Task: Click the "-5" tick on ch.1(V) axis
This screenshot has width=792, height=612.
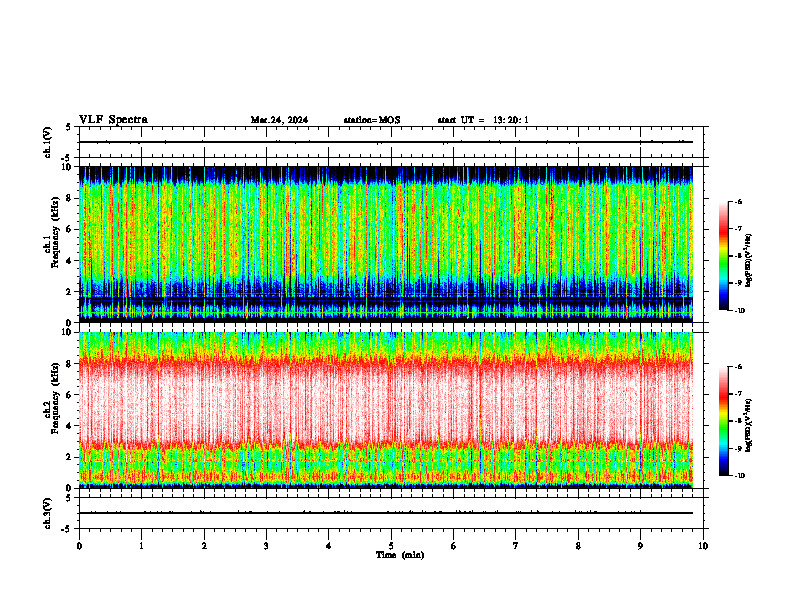Action: tap(66, 158)
